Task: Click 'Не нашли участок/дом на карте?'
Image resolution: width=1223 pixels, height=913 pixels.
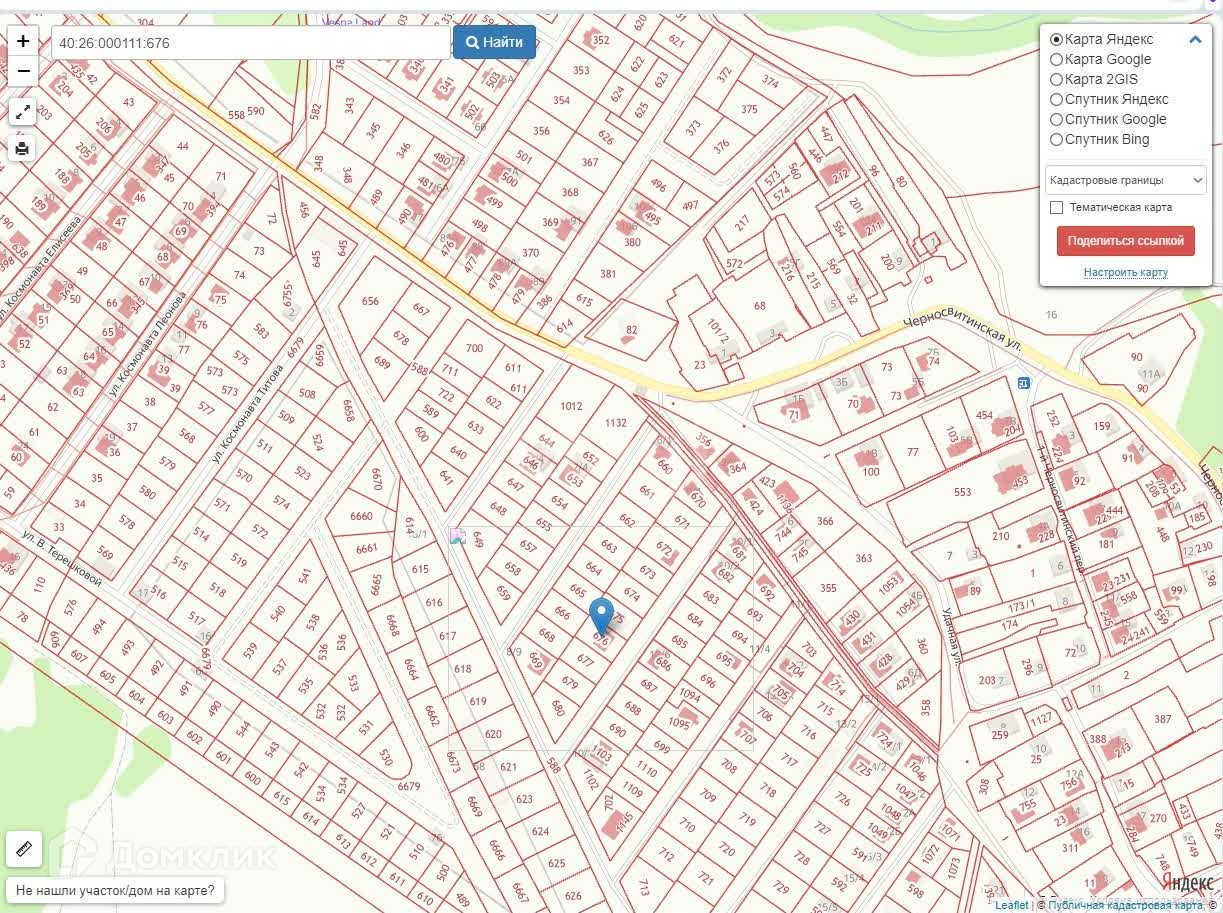Action: click(x=116, y=889)
